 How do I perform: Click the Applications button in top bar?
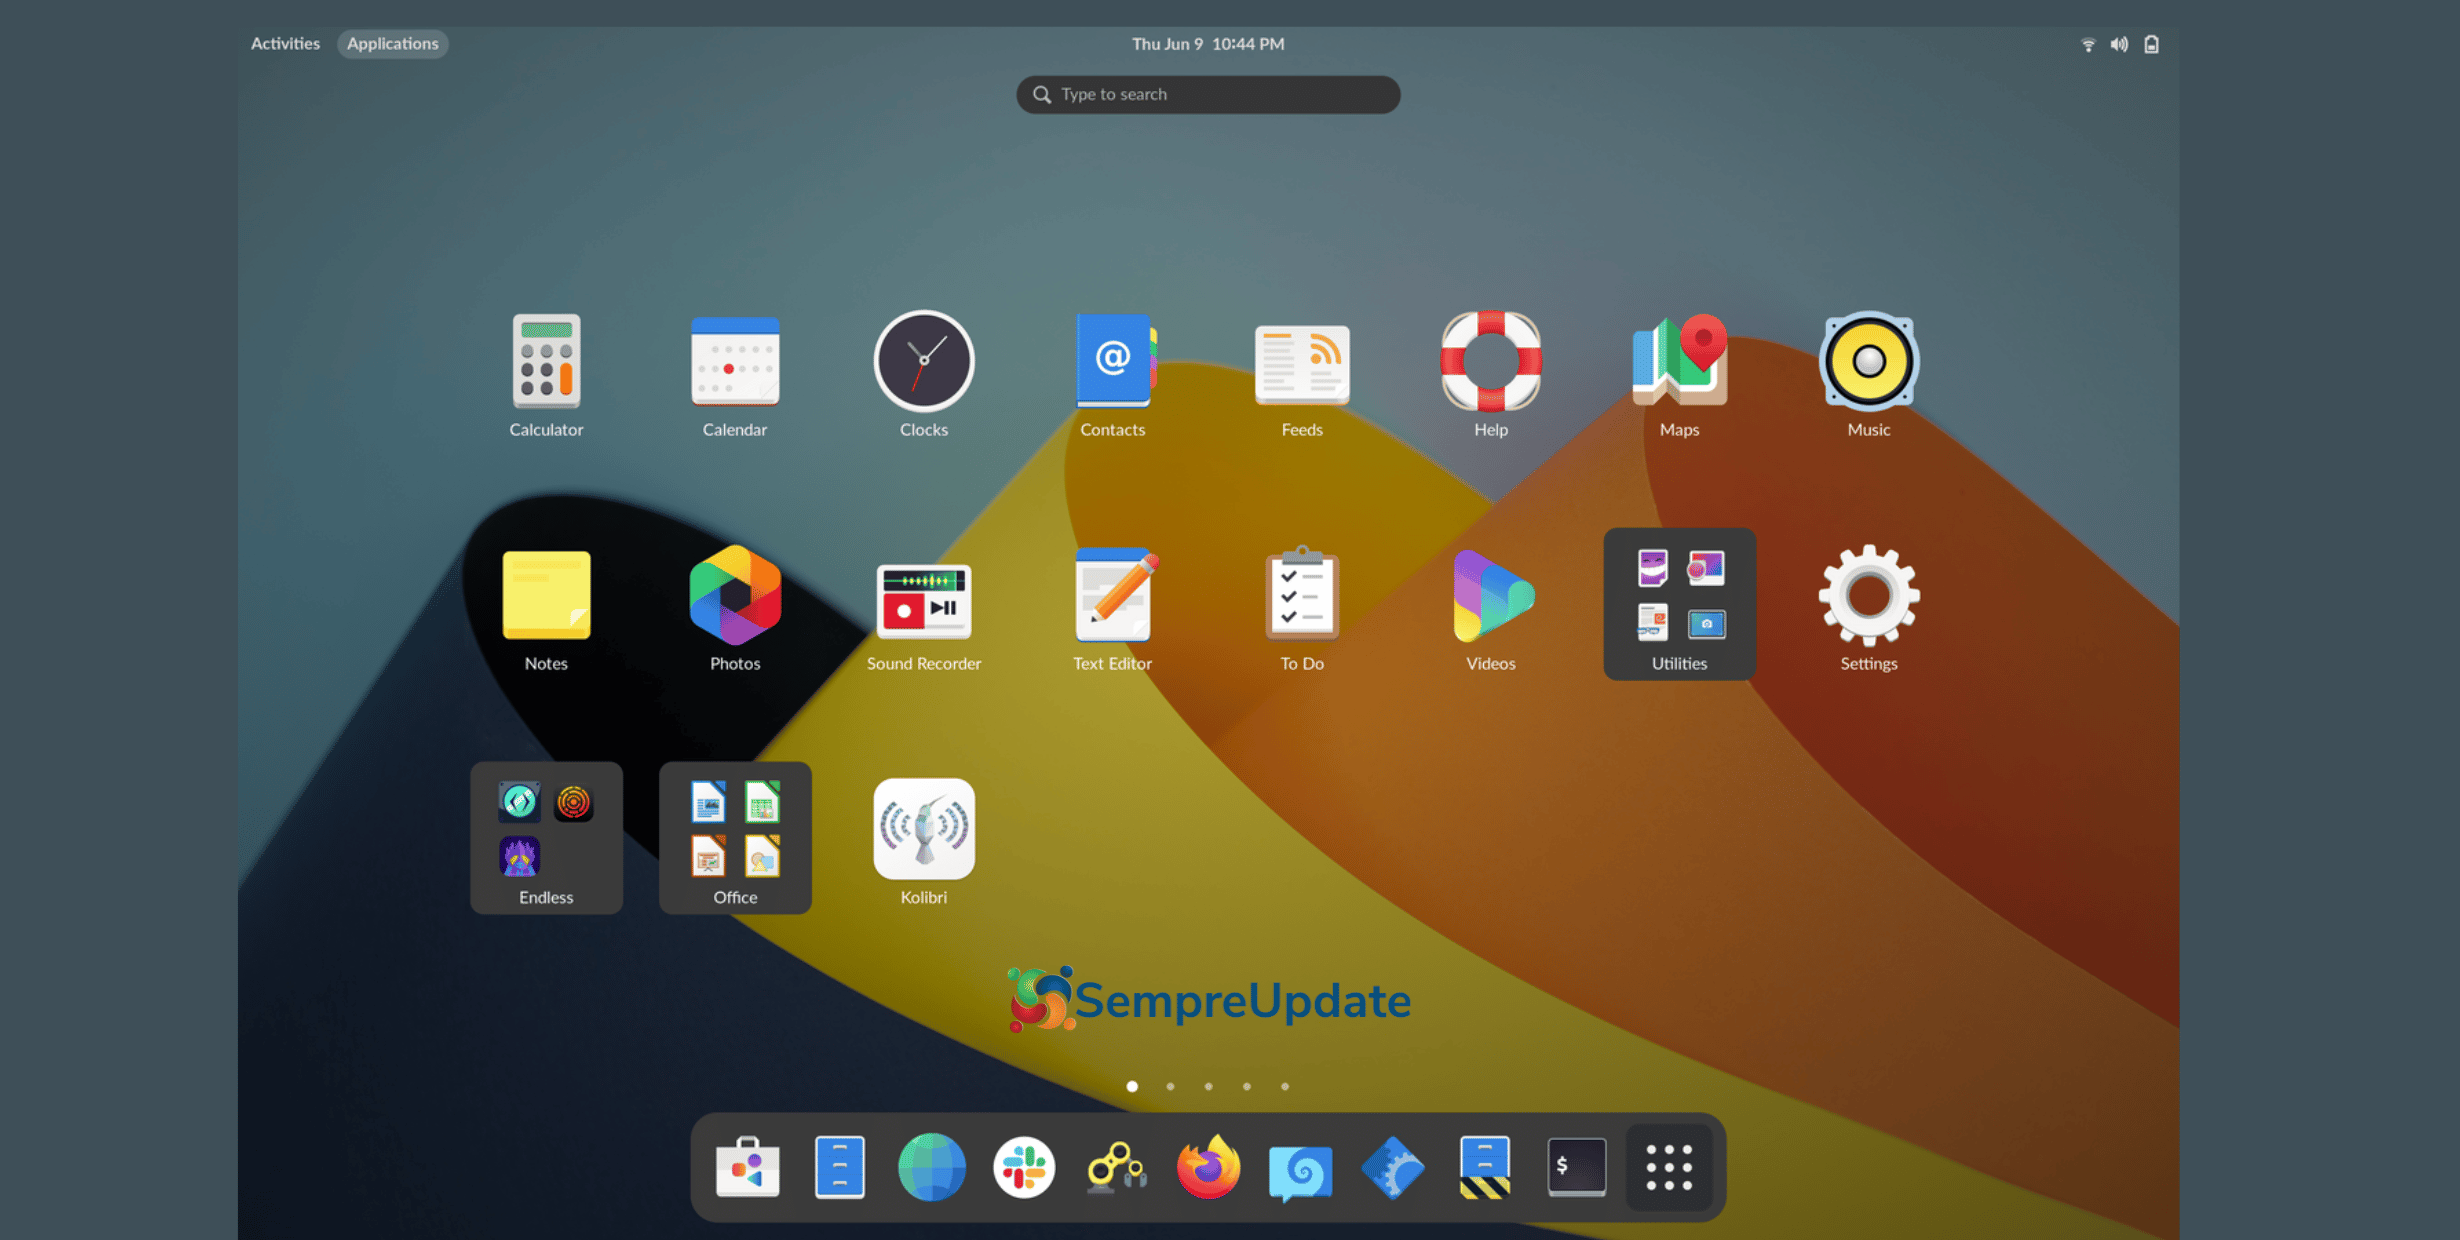pyautogui.click(x=392, y=43)
